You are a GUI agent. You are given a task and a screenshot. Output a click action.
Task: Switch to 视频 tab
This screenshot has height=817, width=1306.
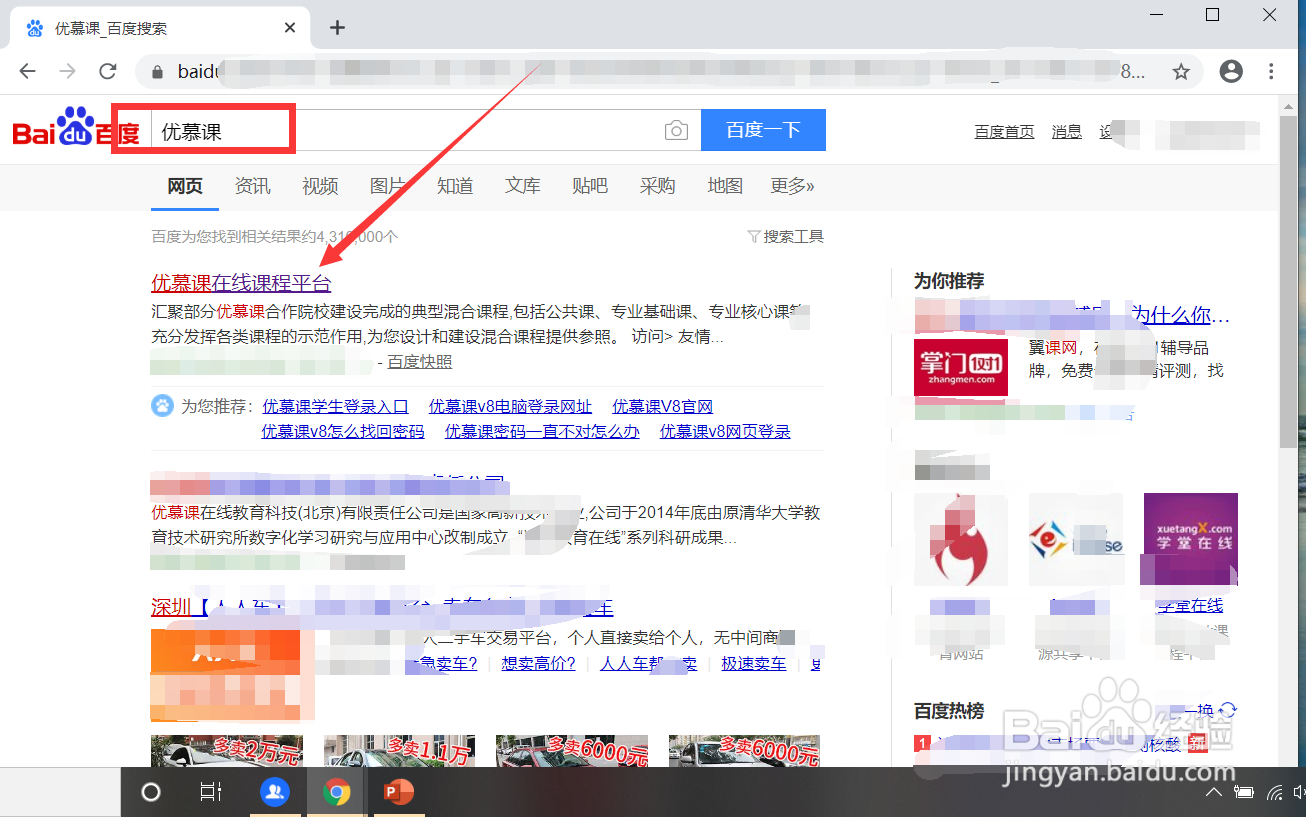(320, 186)
